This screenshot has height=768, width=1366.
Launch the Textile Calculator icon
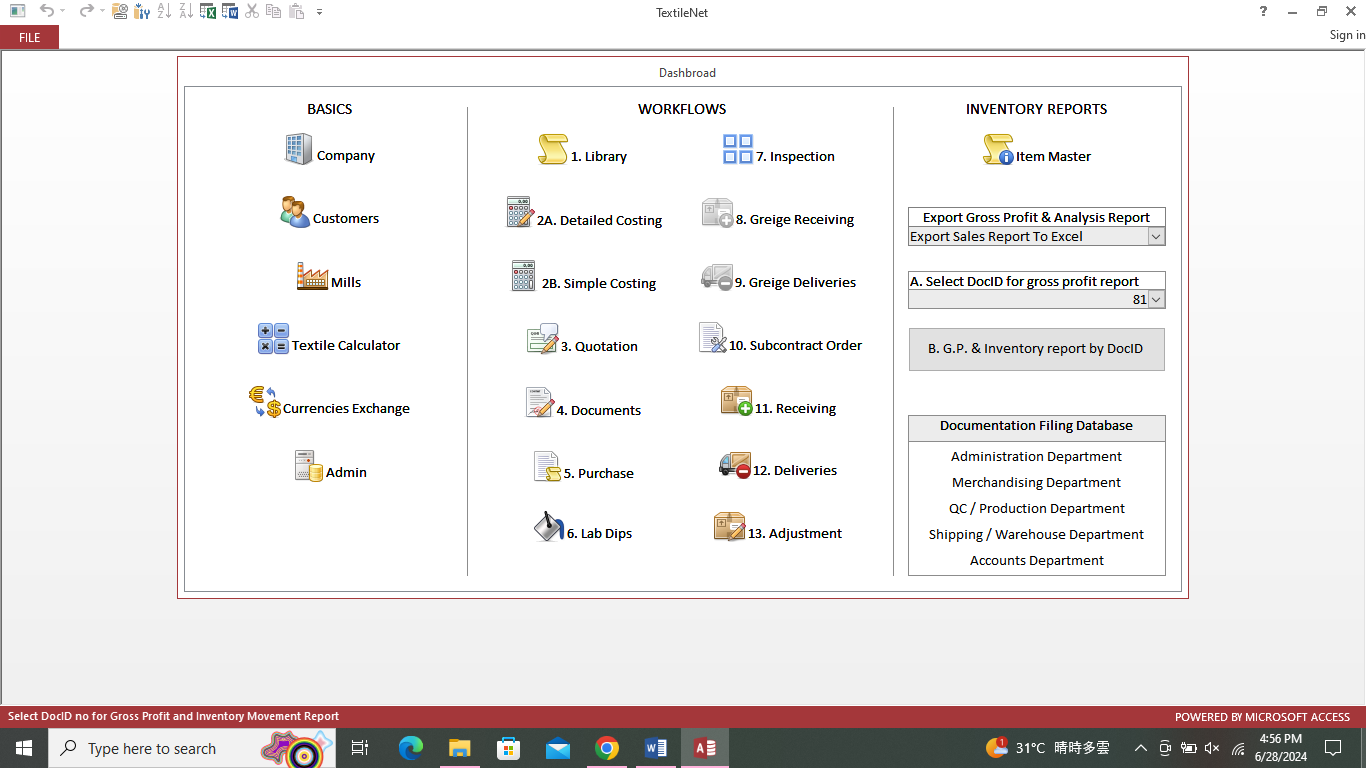(273, 339)
